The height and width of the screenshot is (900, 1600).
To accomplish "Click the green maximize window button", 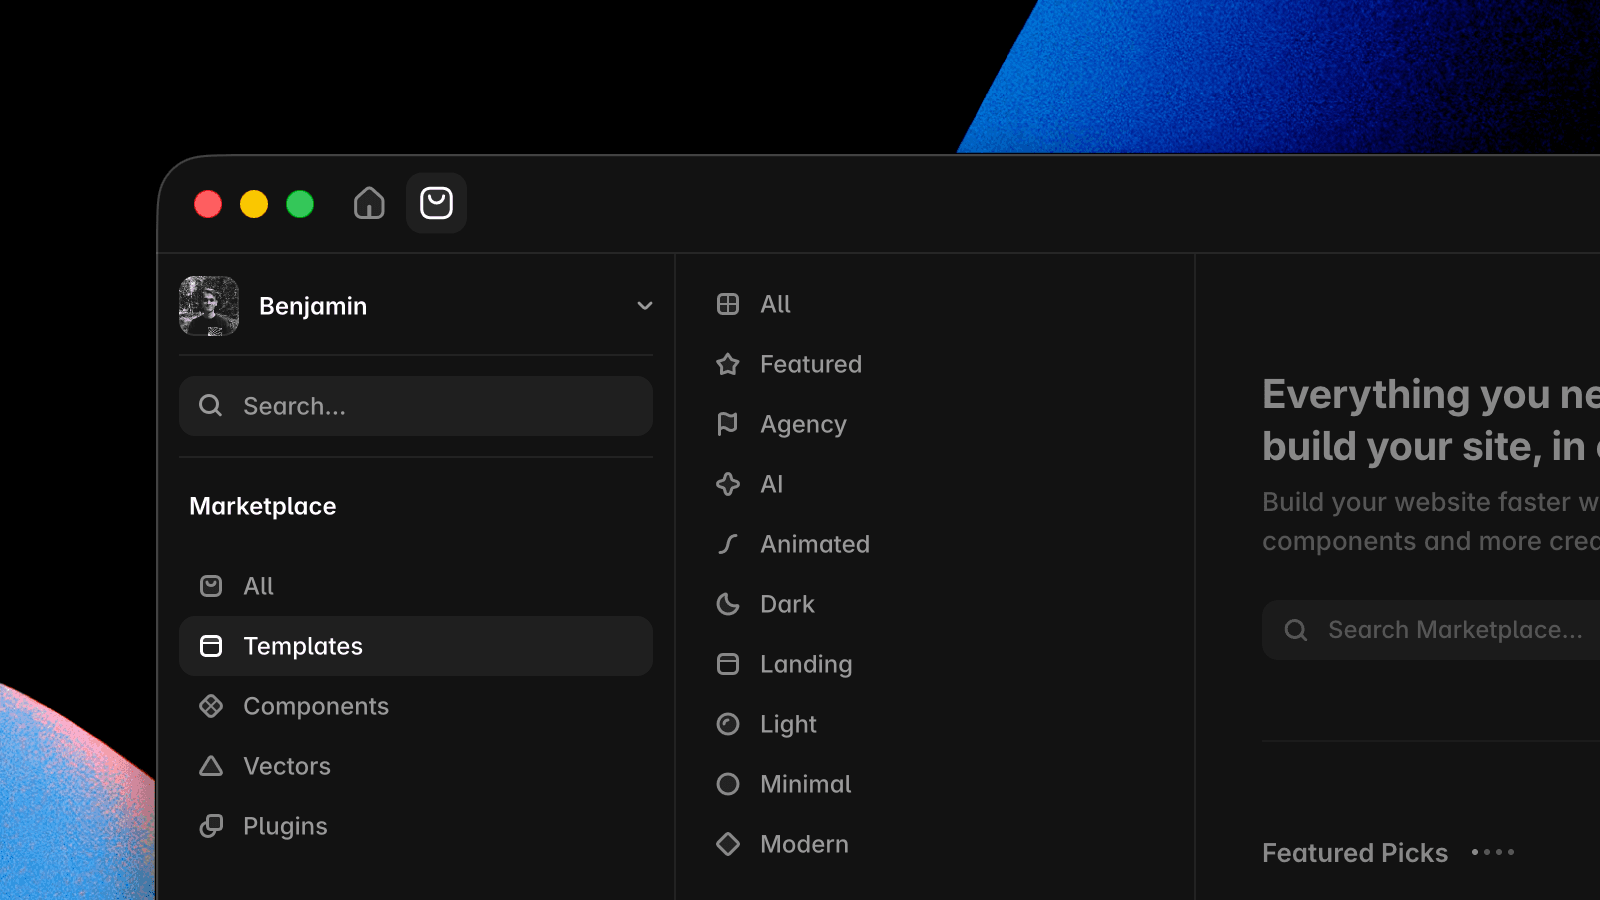I will click(300, 204).
